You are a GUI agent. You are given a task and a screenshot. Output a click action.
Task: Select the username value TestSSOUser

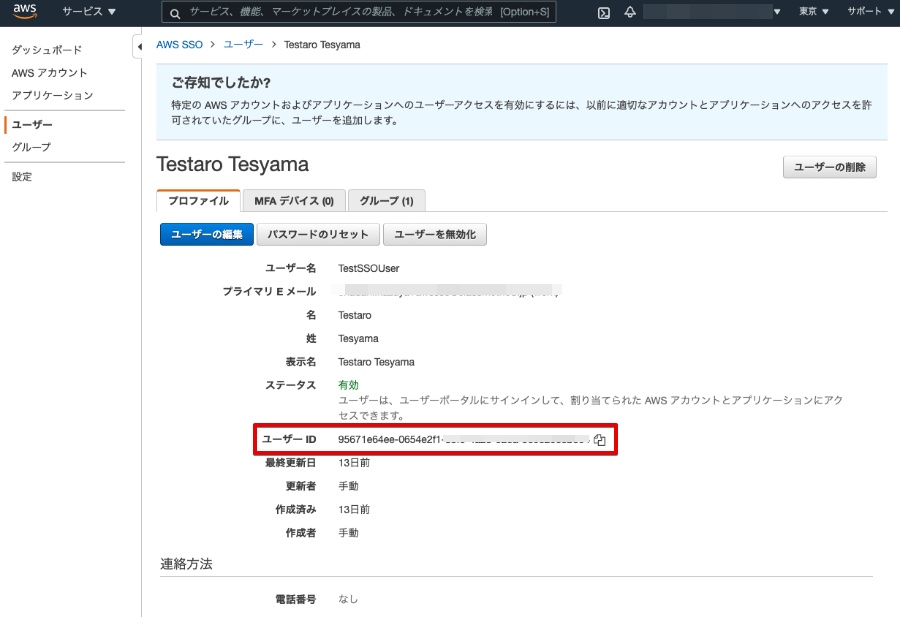pyautogui.click(x=368, y=269)
